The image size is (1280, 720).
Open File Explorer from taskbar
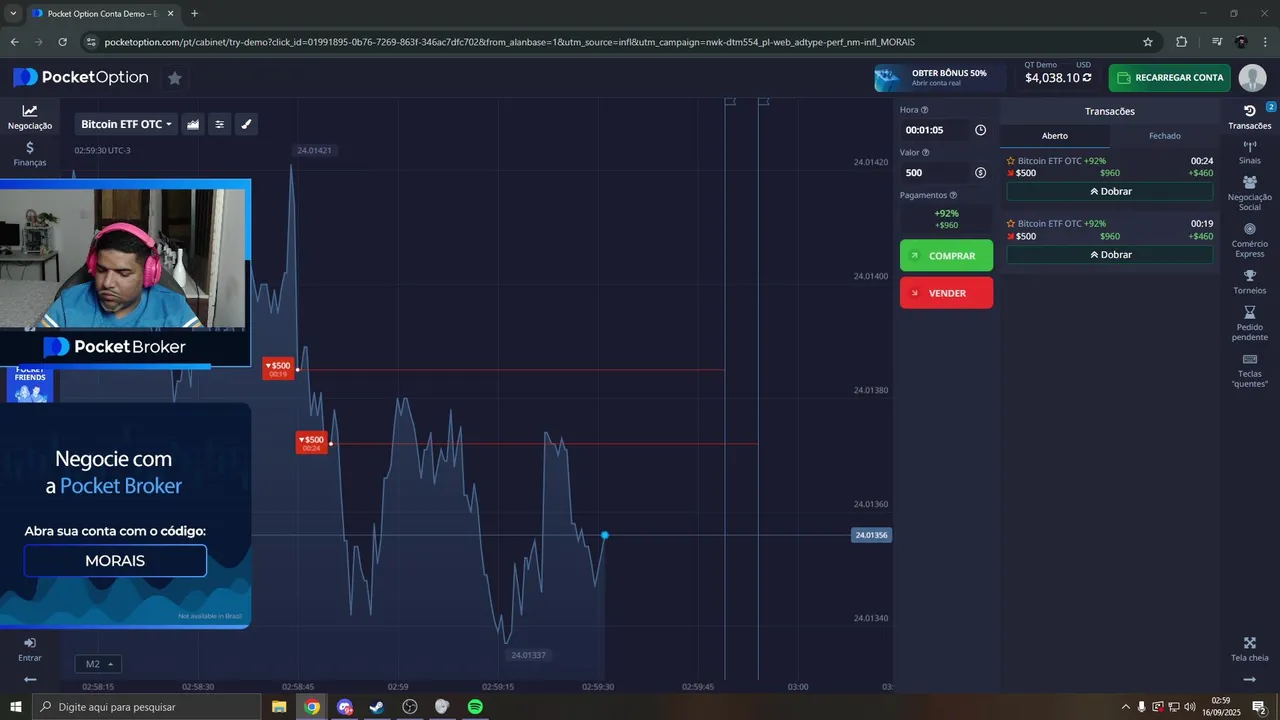pyautogui.click(x=279, y=707)
